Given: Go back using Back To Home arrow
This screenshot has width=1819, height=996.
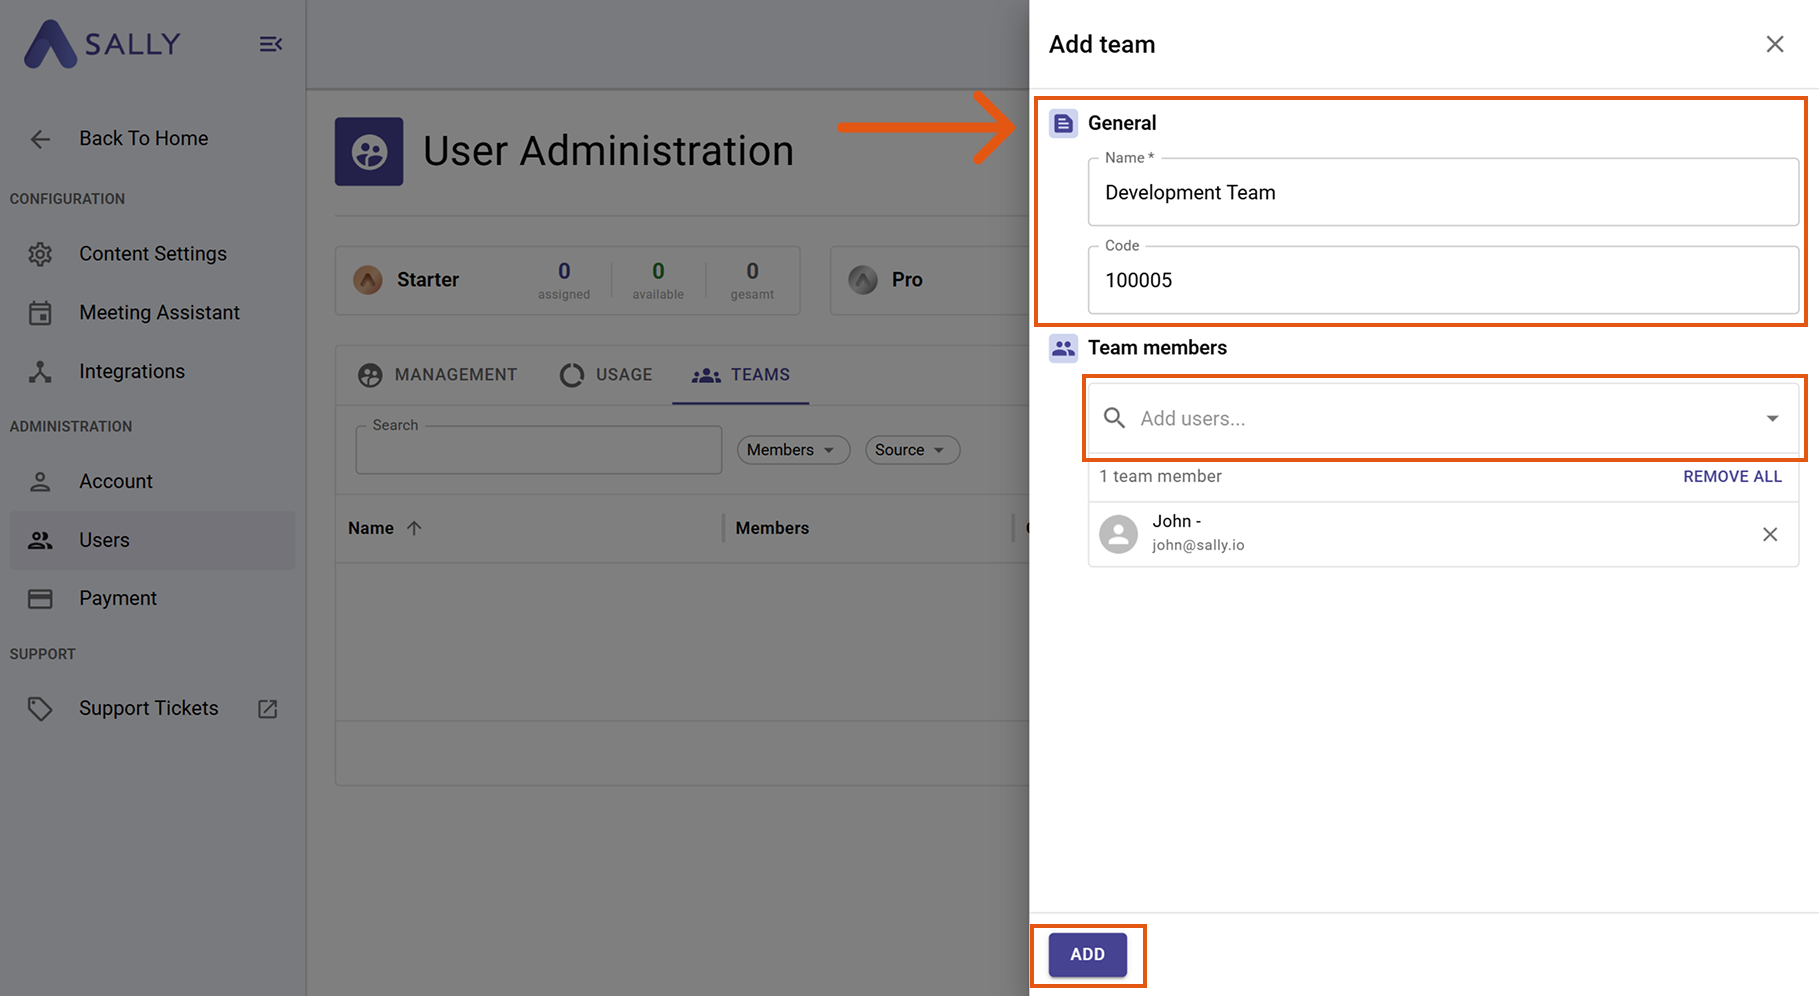Looking at the screenshot, I should (40, 139).
